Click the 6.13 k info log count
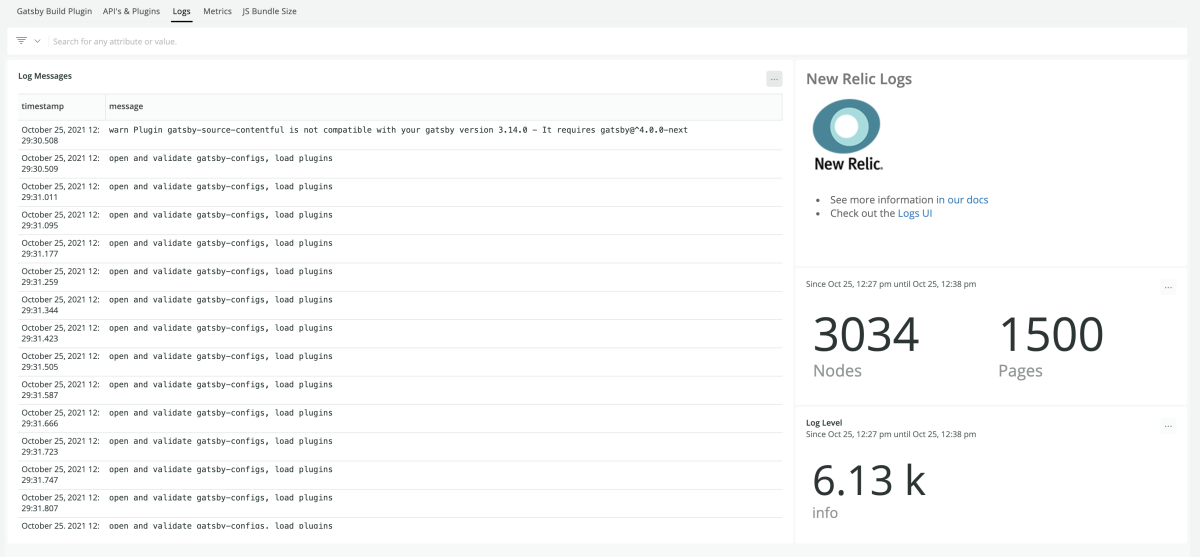The width and height of the screenshot is (1200, 557). click(868, 482)
